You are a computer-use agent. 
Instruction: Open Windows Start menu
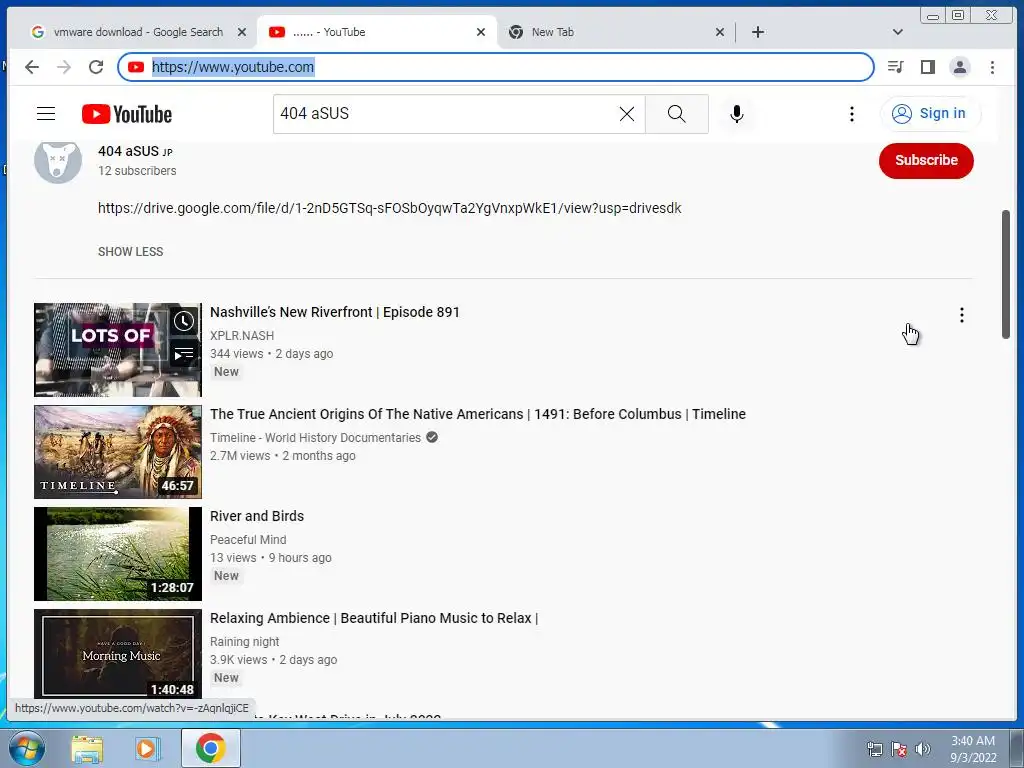coord(27,748)
